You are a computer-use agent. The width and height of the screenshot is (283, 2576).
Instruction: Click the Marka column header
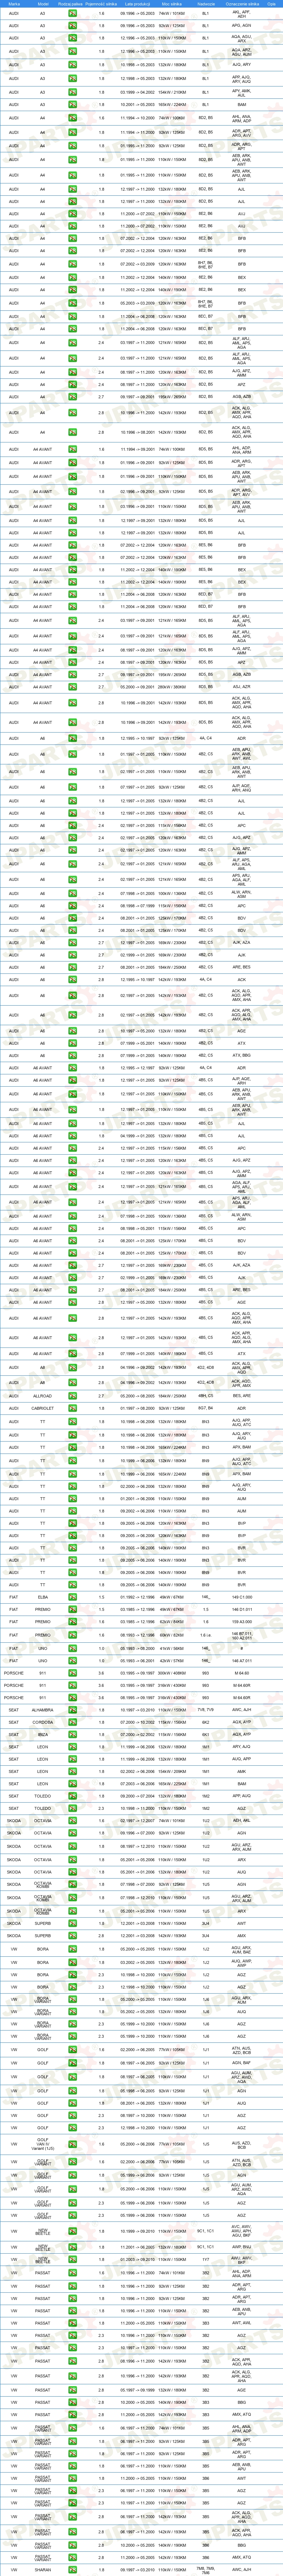[14, 4]
